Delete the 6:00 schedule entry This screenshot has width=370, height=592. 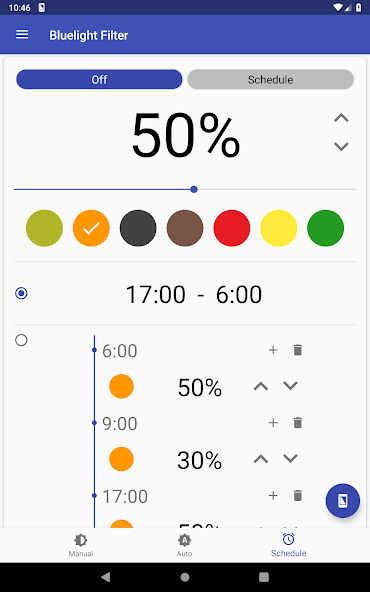(x=298, y=350)
